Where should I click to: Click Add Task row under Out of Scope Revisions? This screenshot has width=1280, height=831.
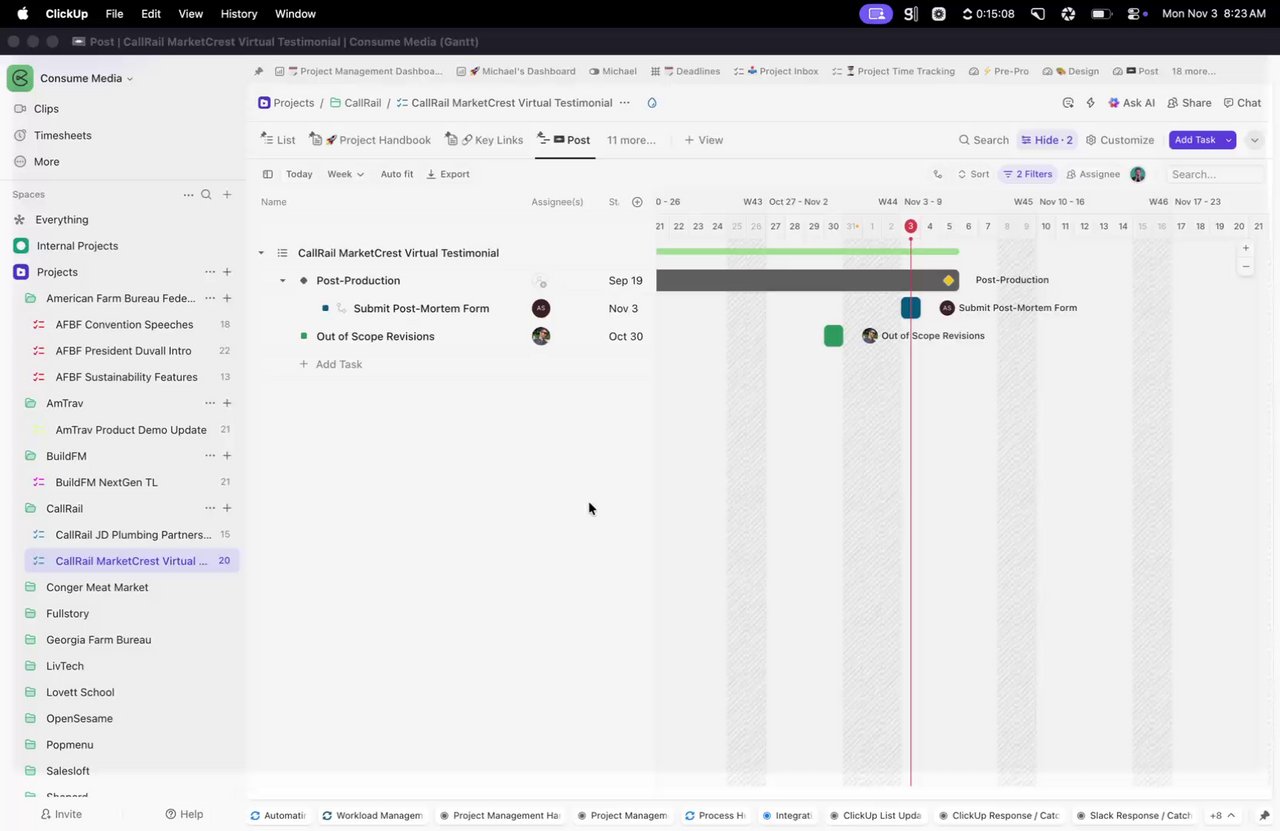(331, 364)
